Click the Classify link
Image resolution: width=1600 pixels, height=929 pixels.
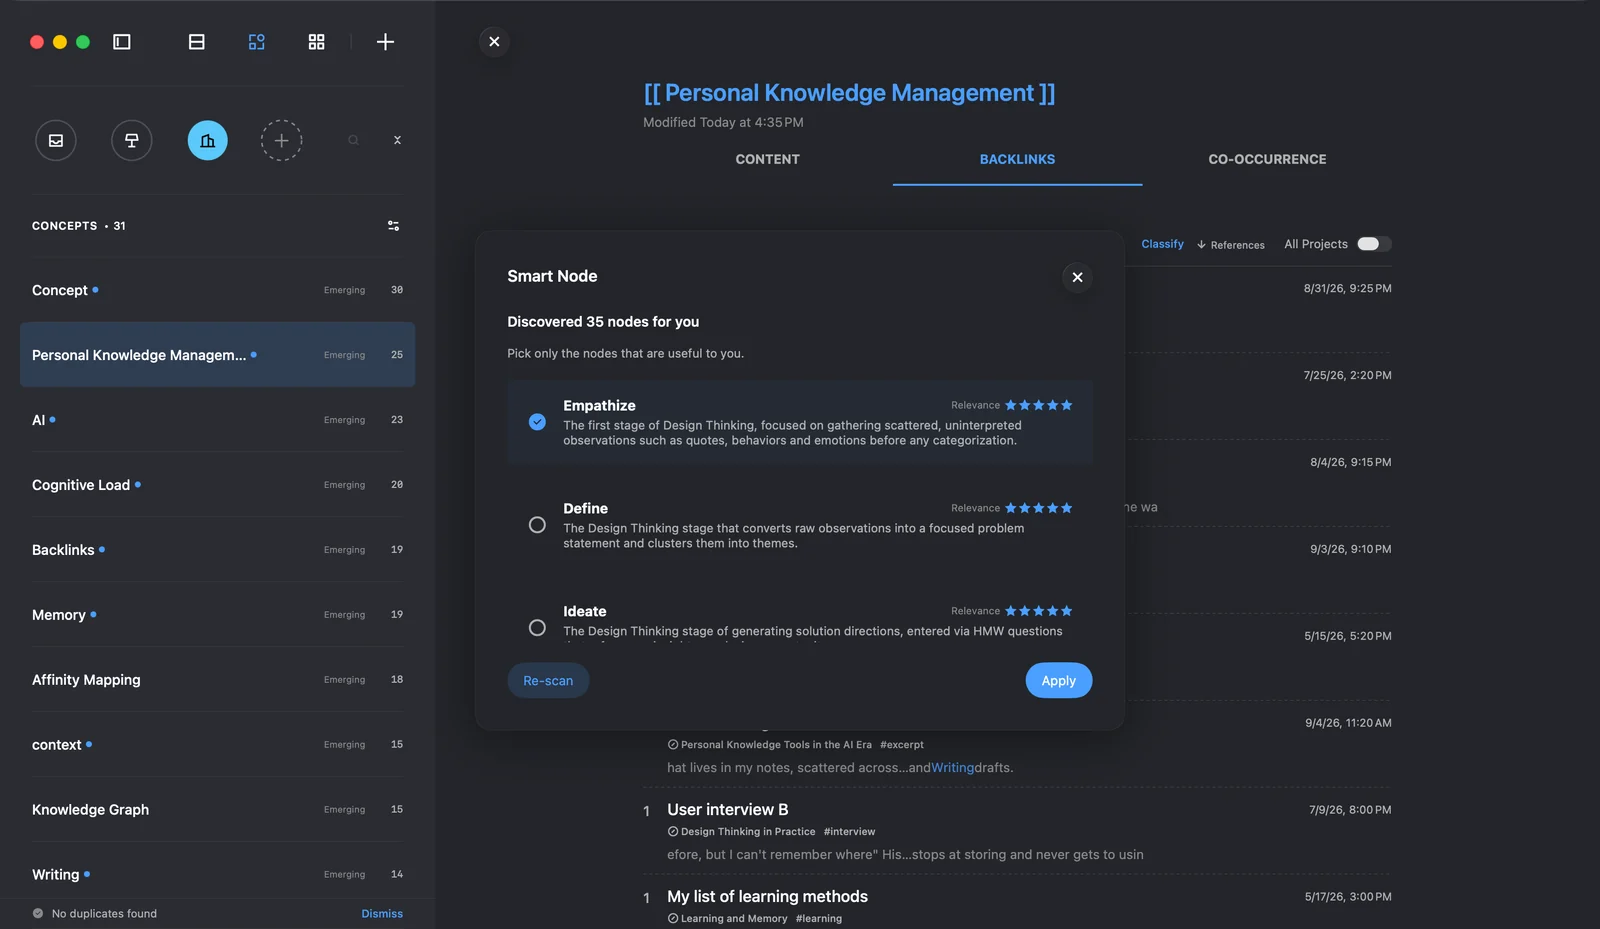point(1162,244)
